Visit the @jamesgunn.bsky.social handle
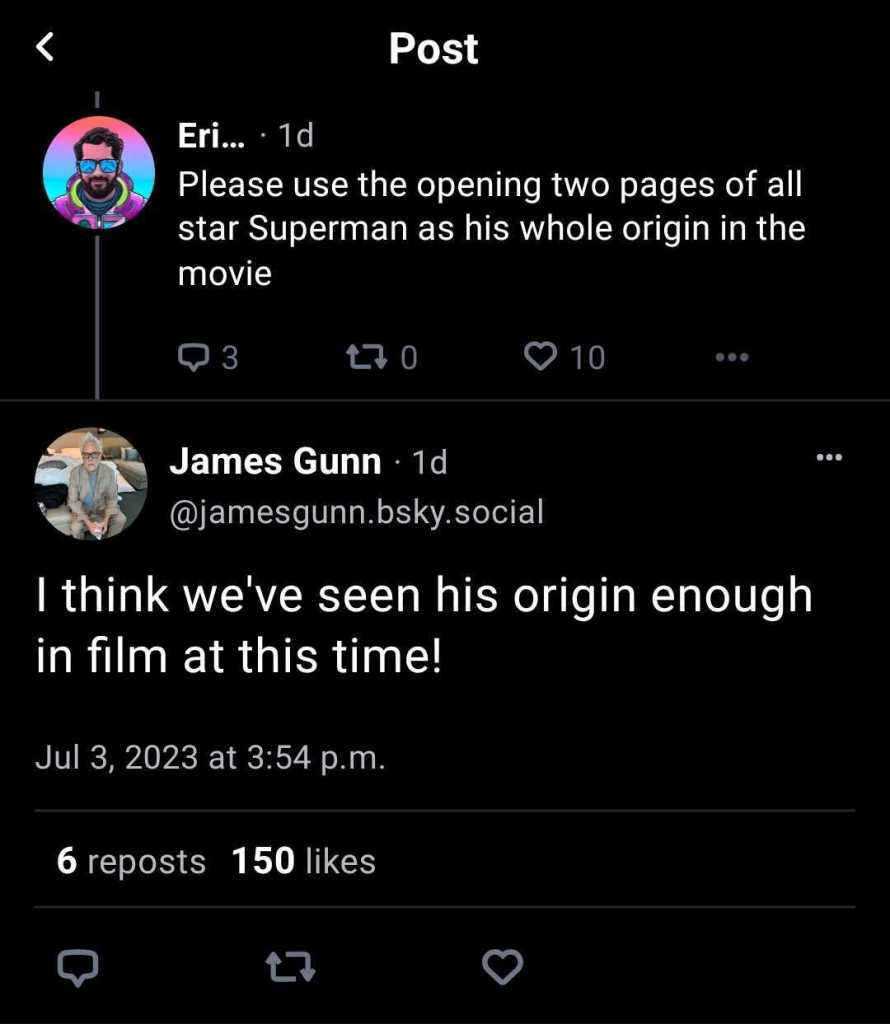890x1024 pixels. 357,512
